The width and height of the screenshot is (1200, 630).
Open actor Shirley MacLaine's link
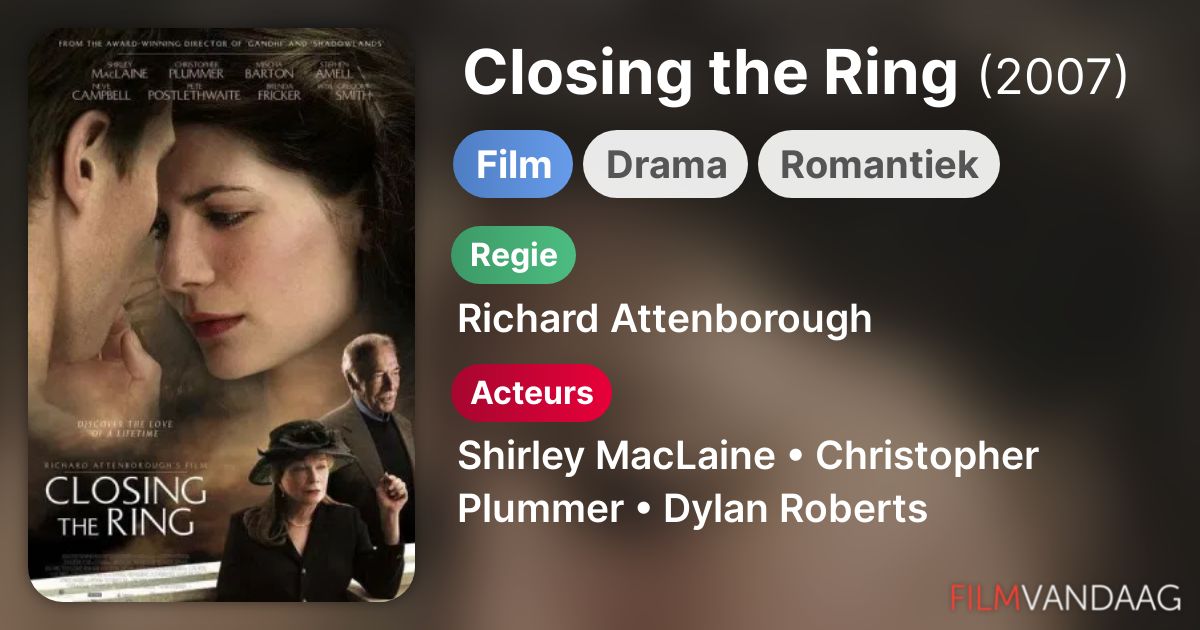616,456
